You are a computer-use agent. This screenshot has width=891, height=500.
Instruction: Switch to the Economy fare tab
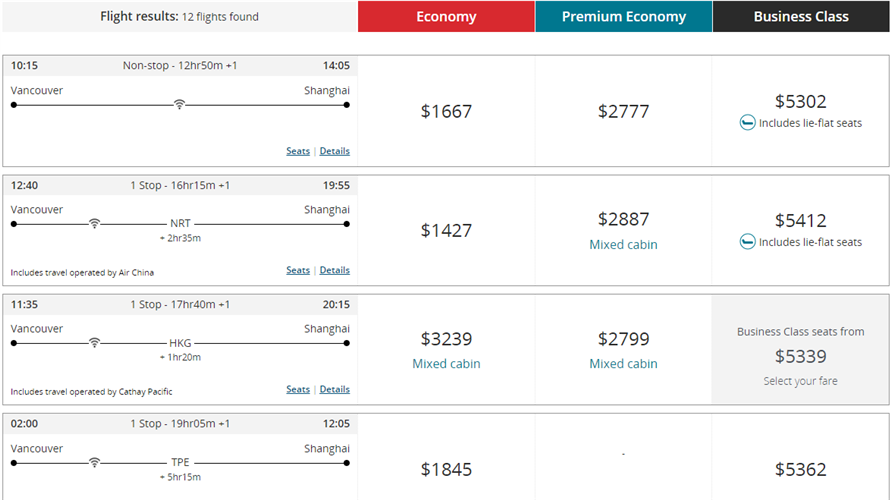[x=446, y=17]
